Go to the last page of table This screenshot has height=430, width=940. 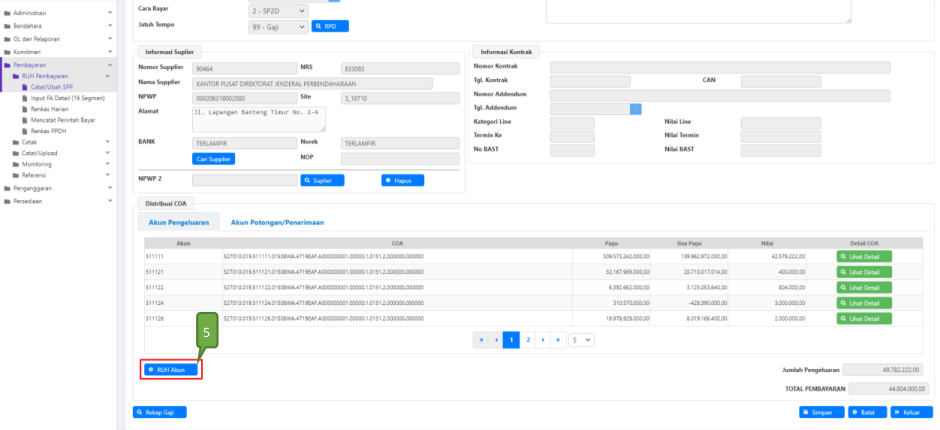tap(558, 340)
